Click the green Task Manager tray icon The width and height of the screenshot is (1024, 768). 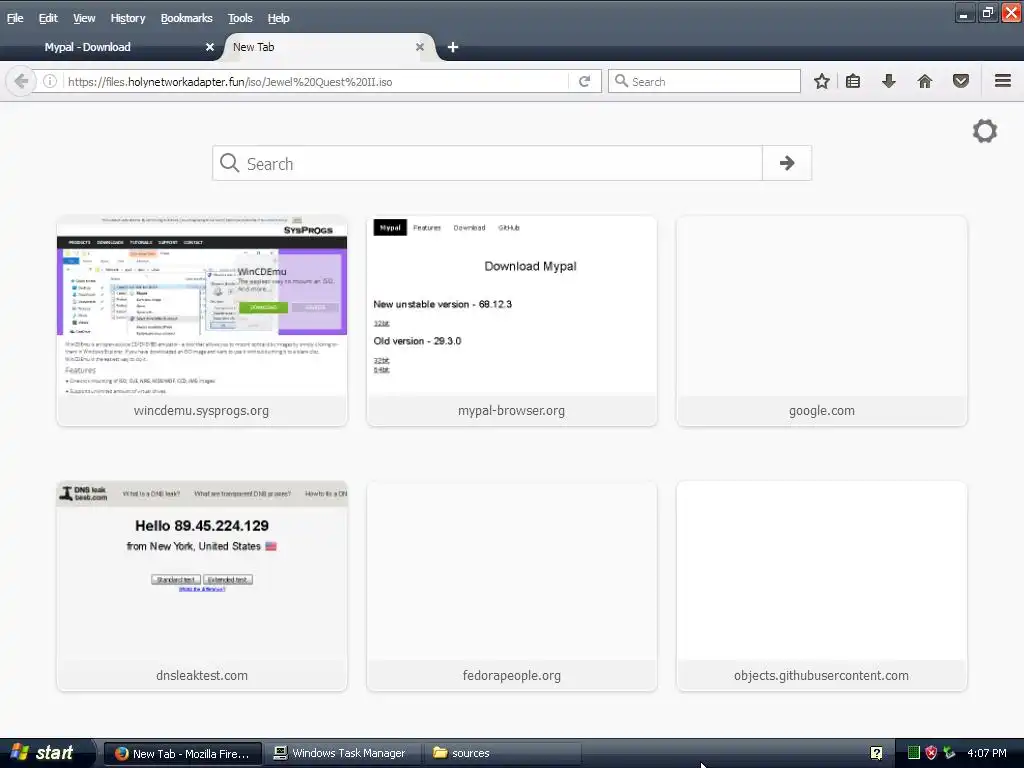pos(914,753)
